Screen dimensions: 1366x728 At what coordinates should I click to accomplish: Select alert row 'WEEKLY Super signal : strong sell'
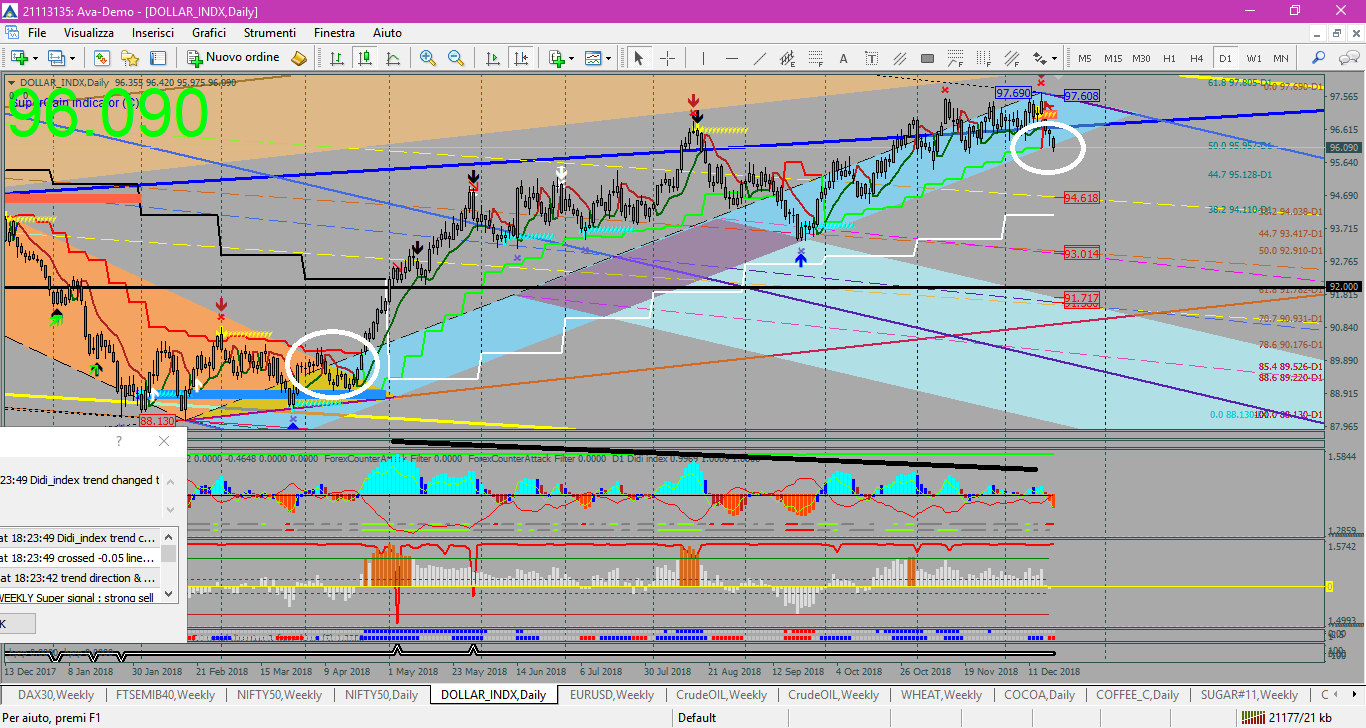point(80,597)
